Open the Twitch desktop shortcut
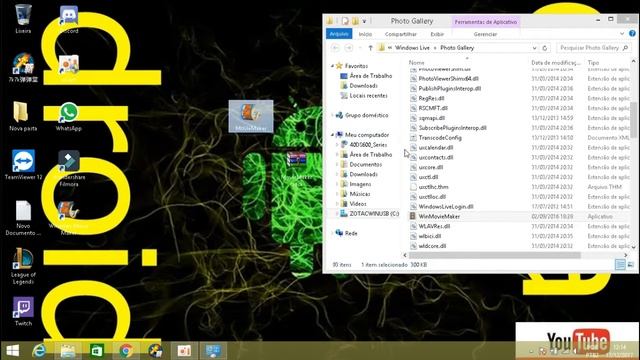The height and width of the screenshot is (360, 640). (23, 311)
